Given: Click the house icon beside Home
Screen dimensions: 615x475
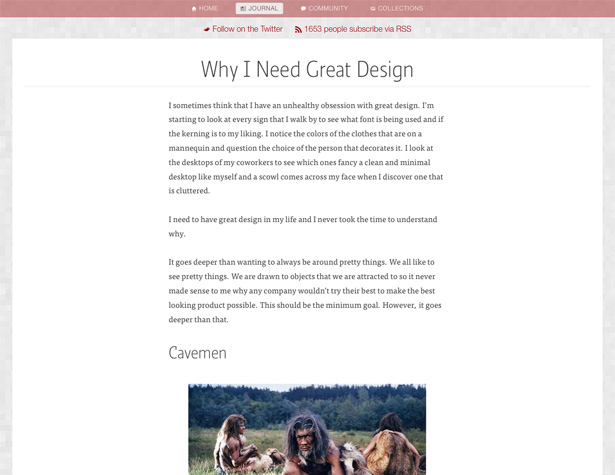Looking at the screenshot, I should [194, 9].
